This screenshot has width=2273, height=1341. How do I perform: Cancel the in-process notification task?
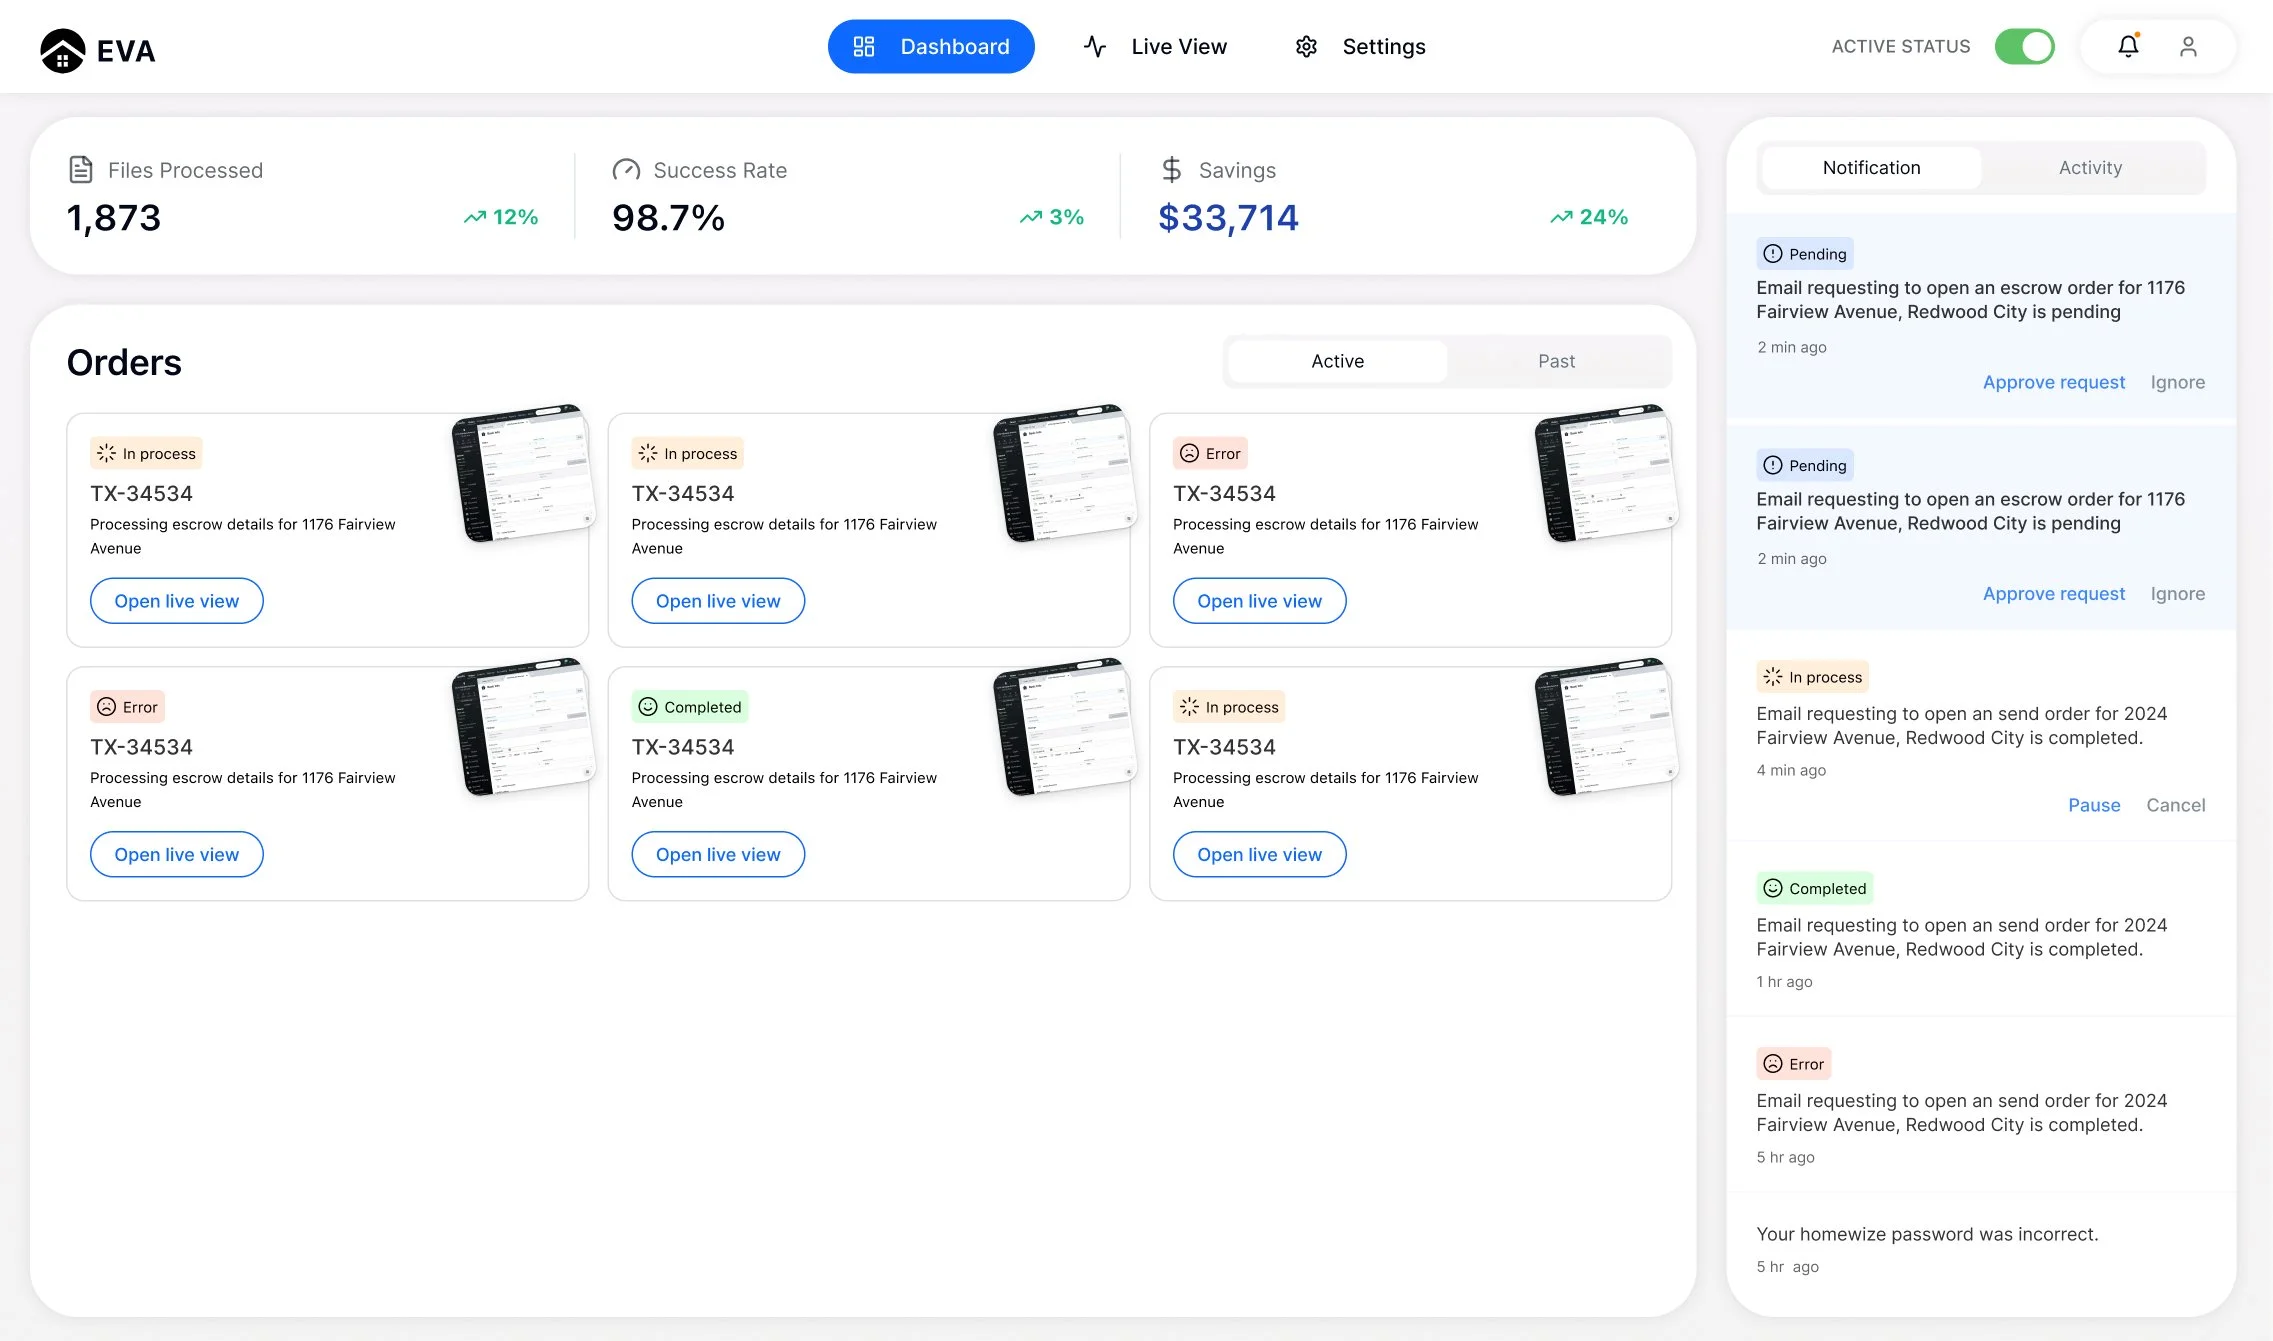[x=2175, y=805]
